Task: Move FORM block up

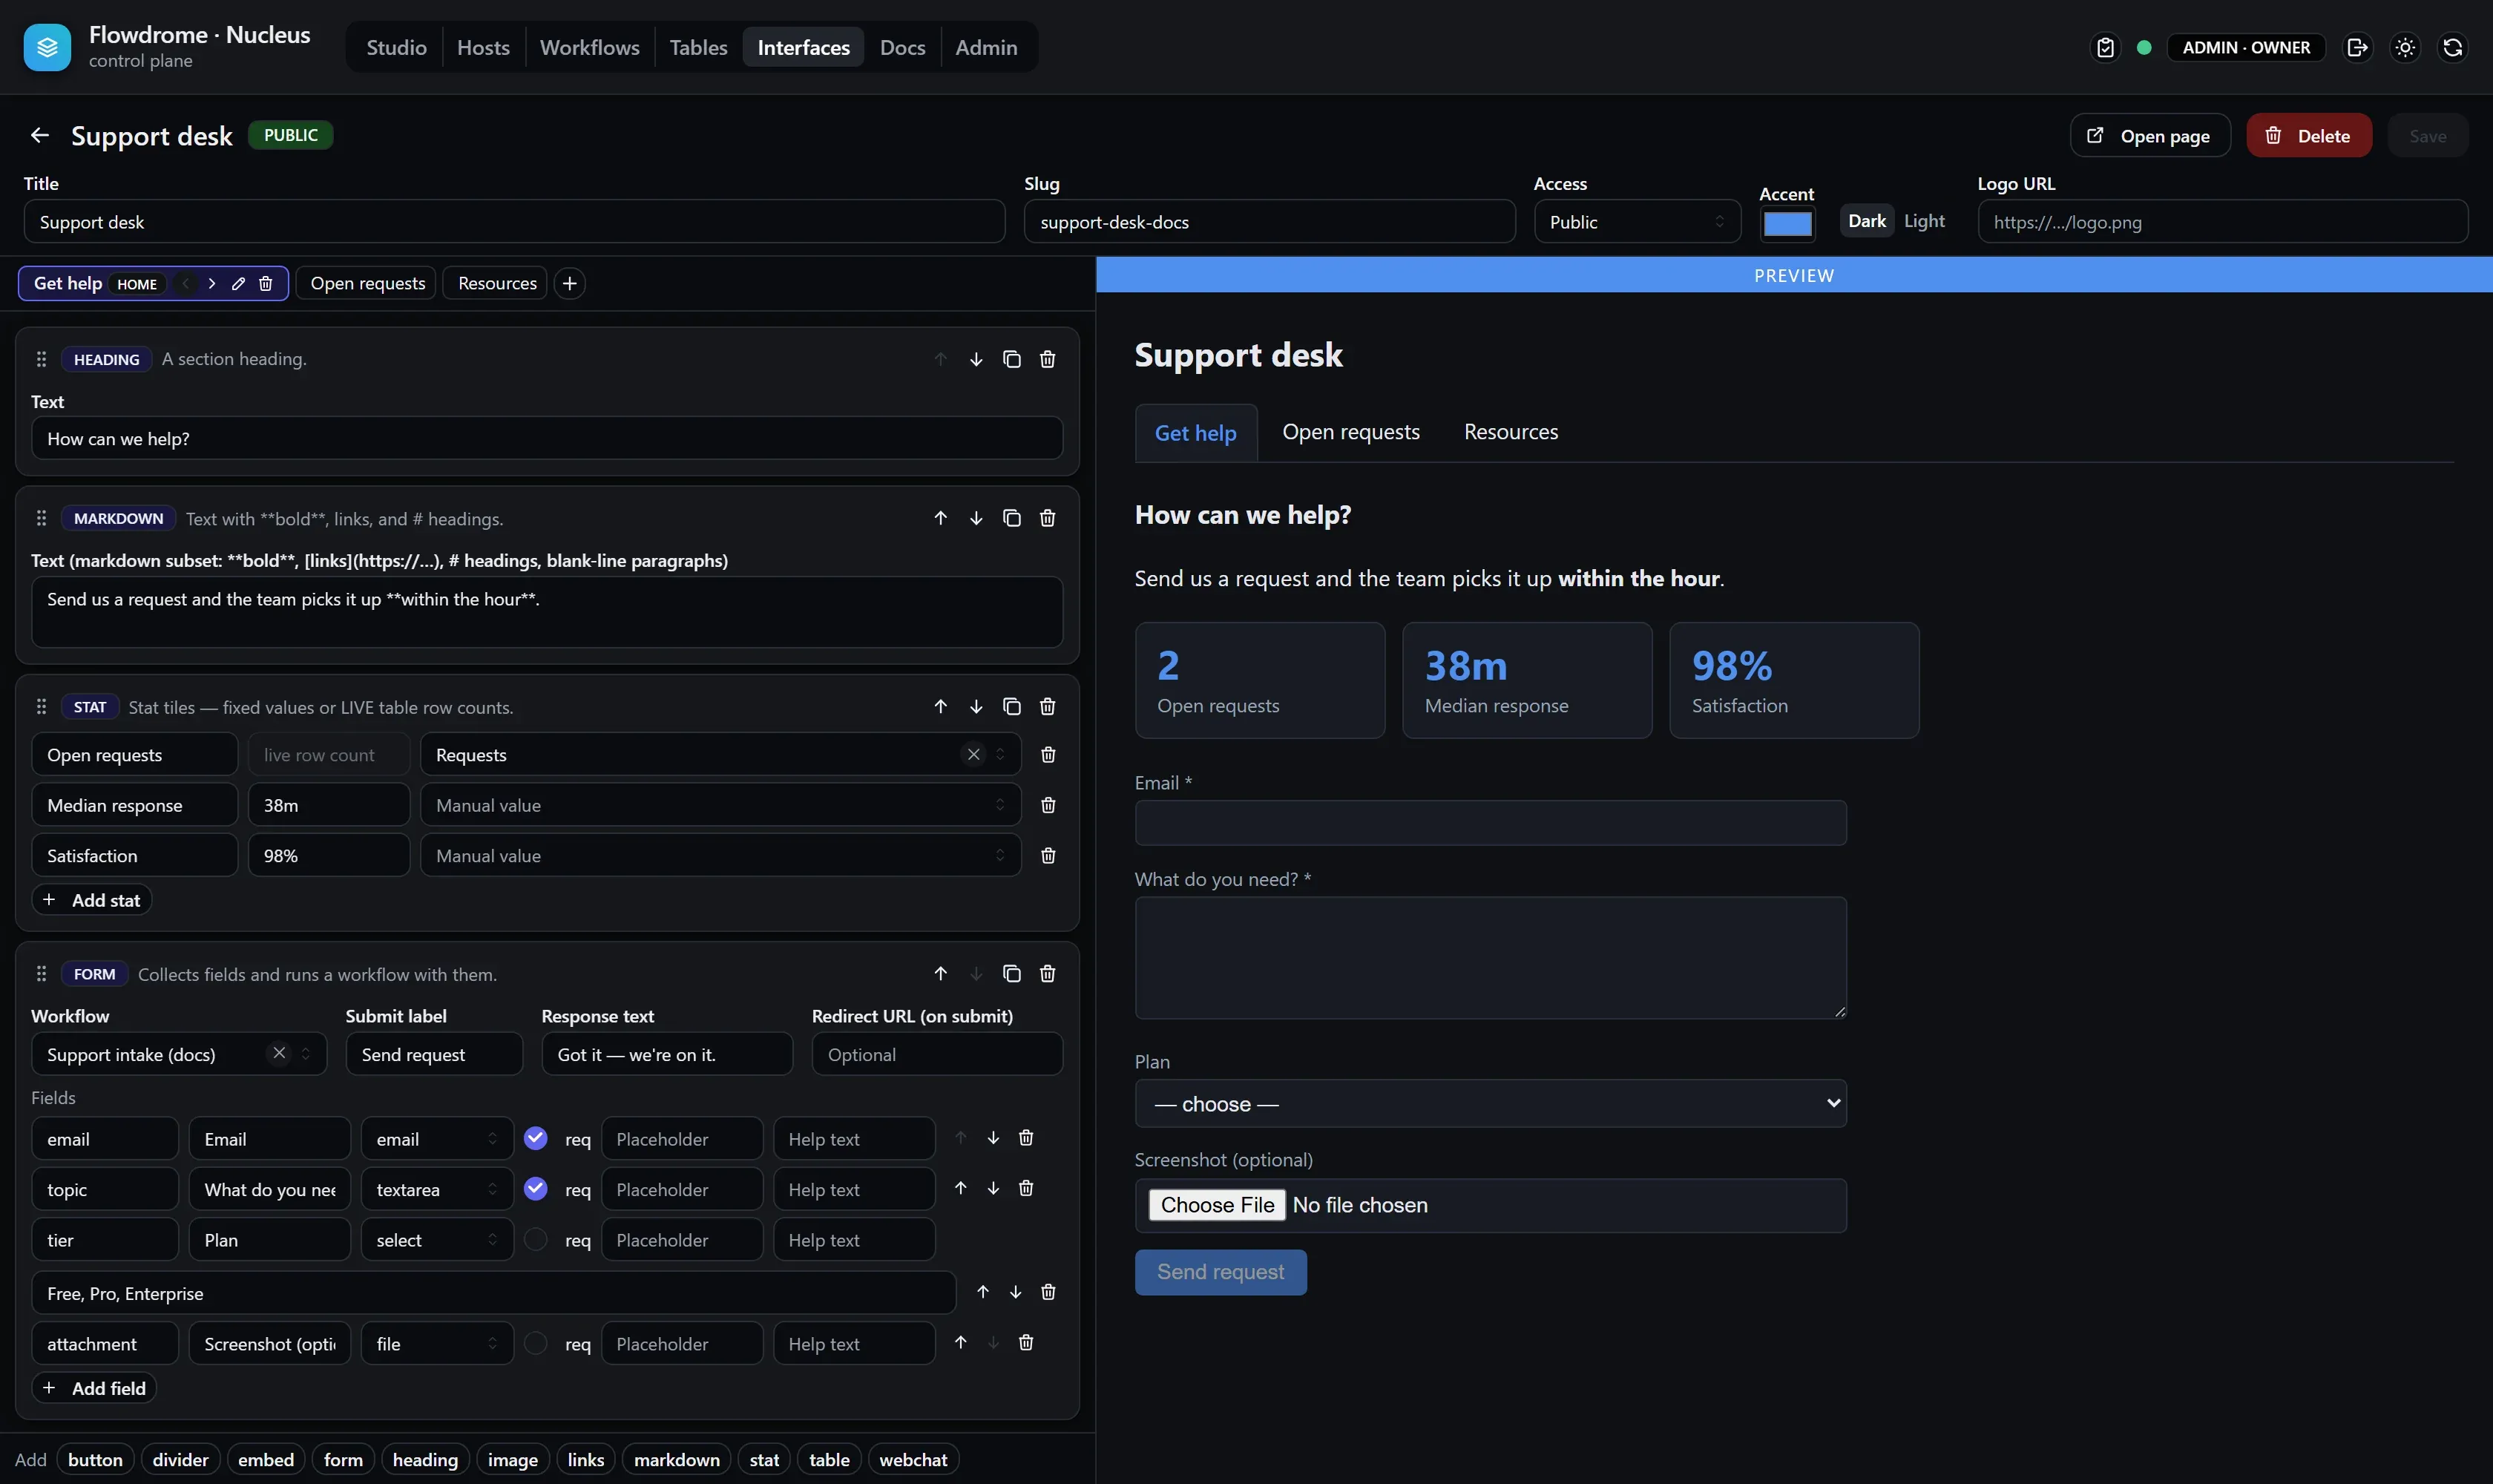Action: point(940,974)
